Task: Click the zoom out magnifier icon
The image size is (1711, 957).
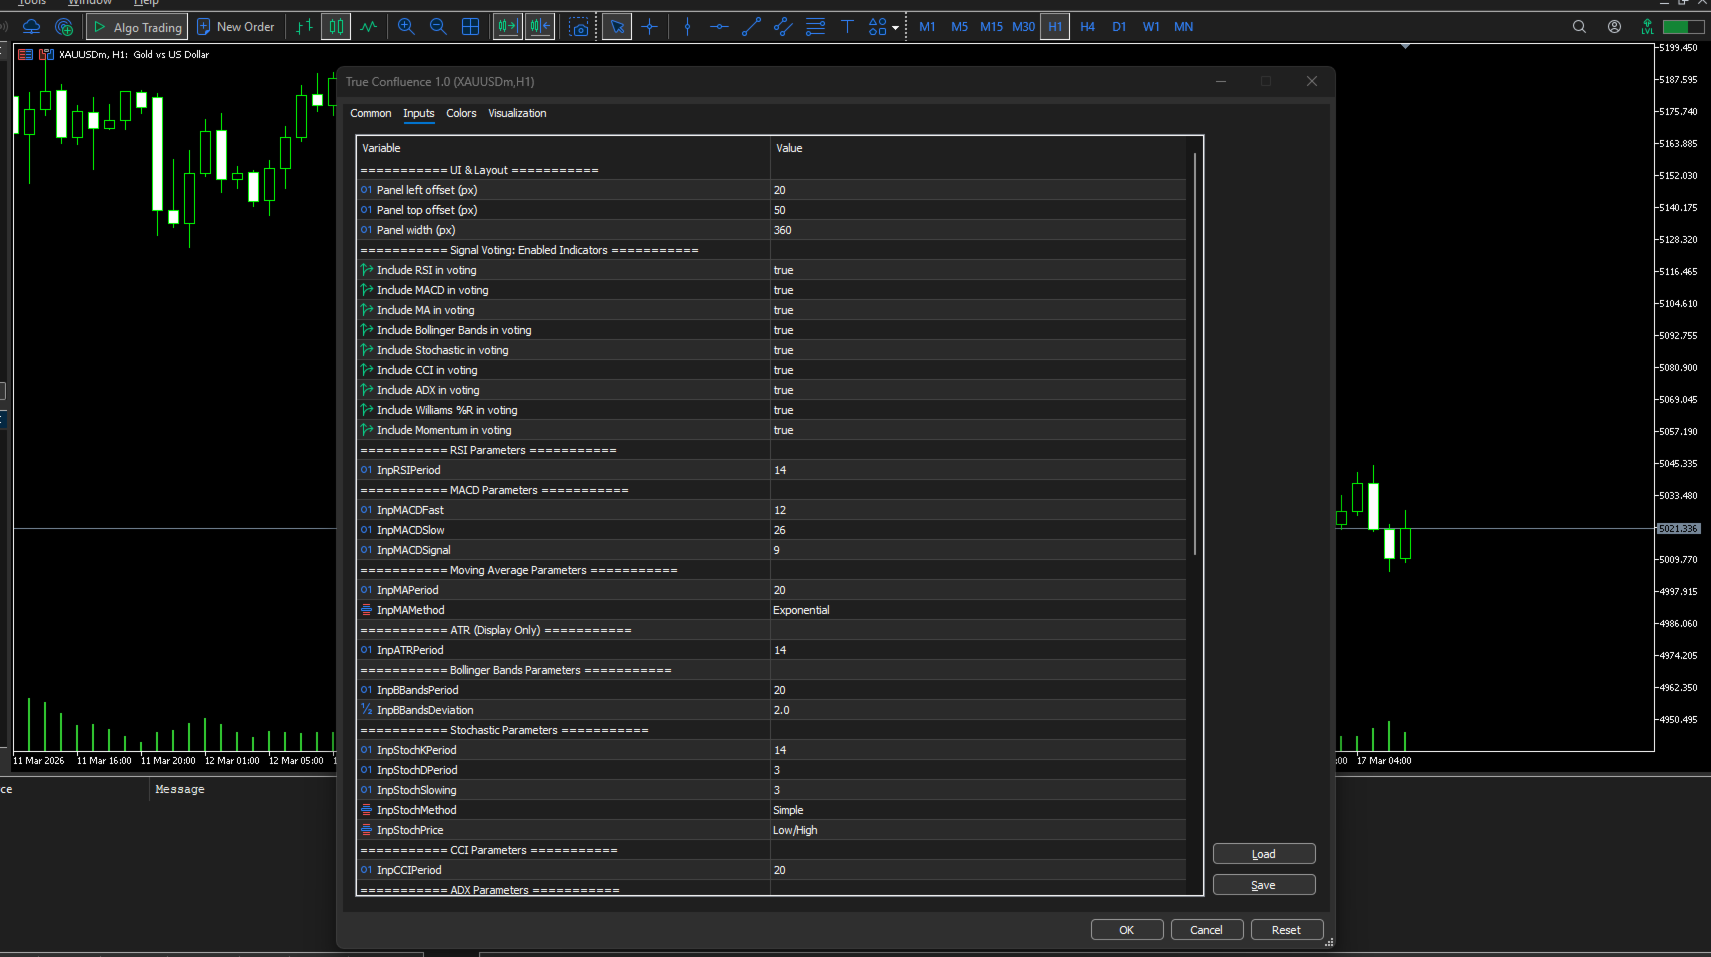Action: tap(438, 27)
